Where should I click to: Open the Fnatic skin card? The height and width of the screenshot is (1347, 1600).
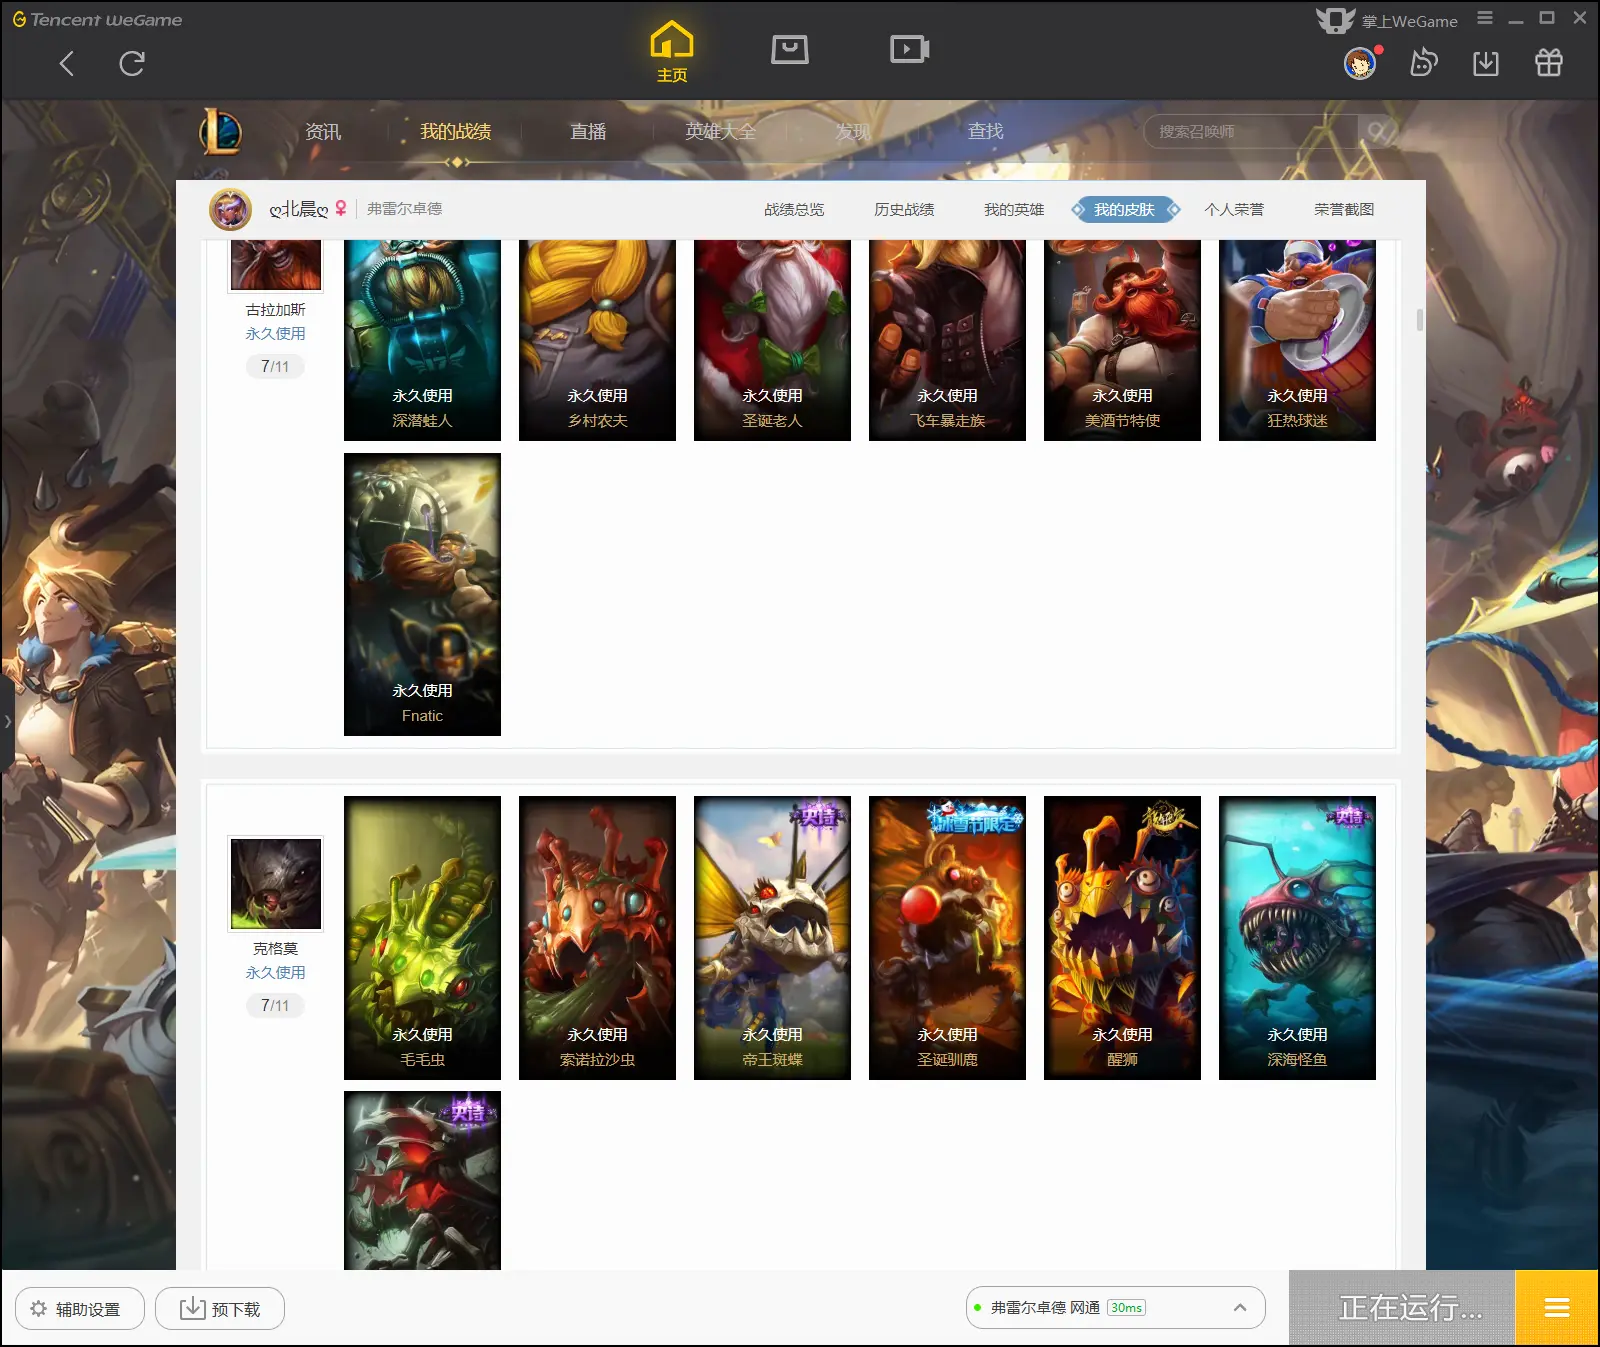point(422,594)
